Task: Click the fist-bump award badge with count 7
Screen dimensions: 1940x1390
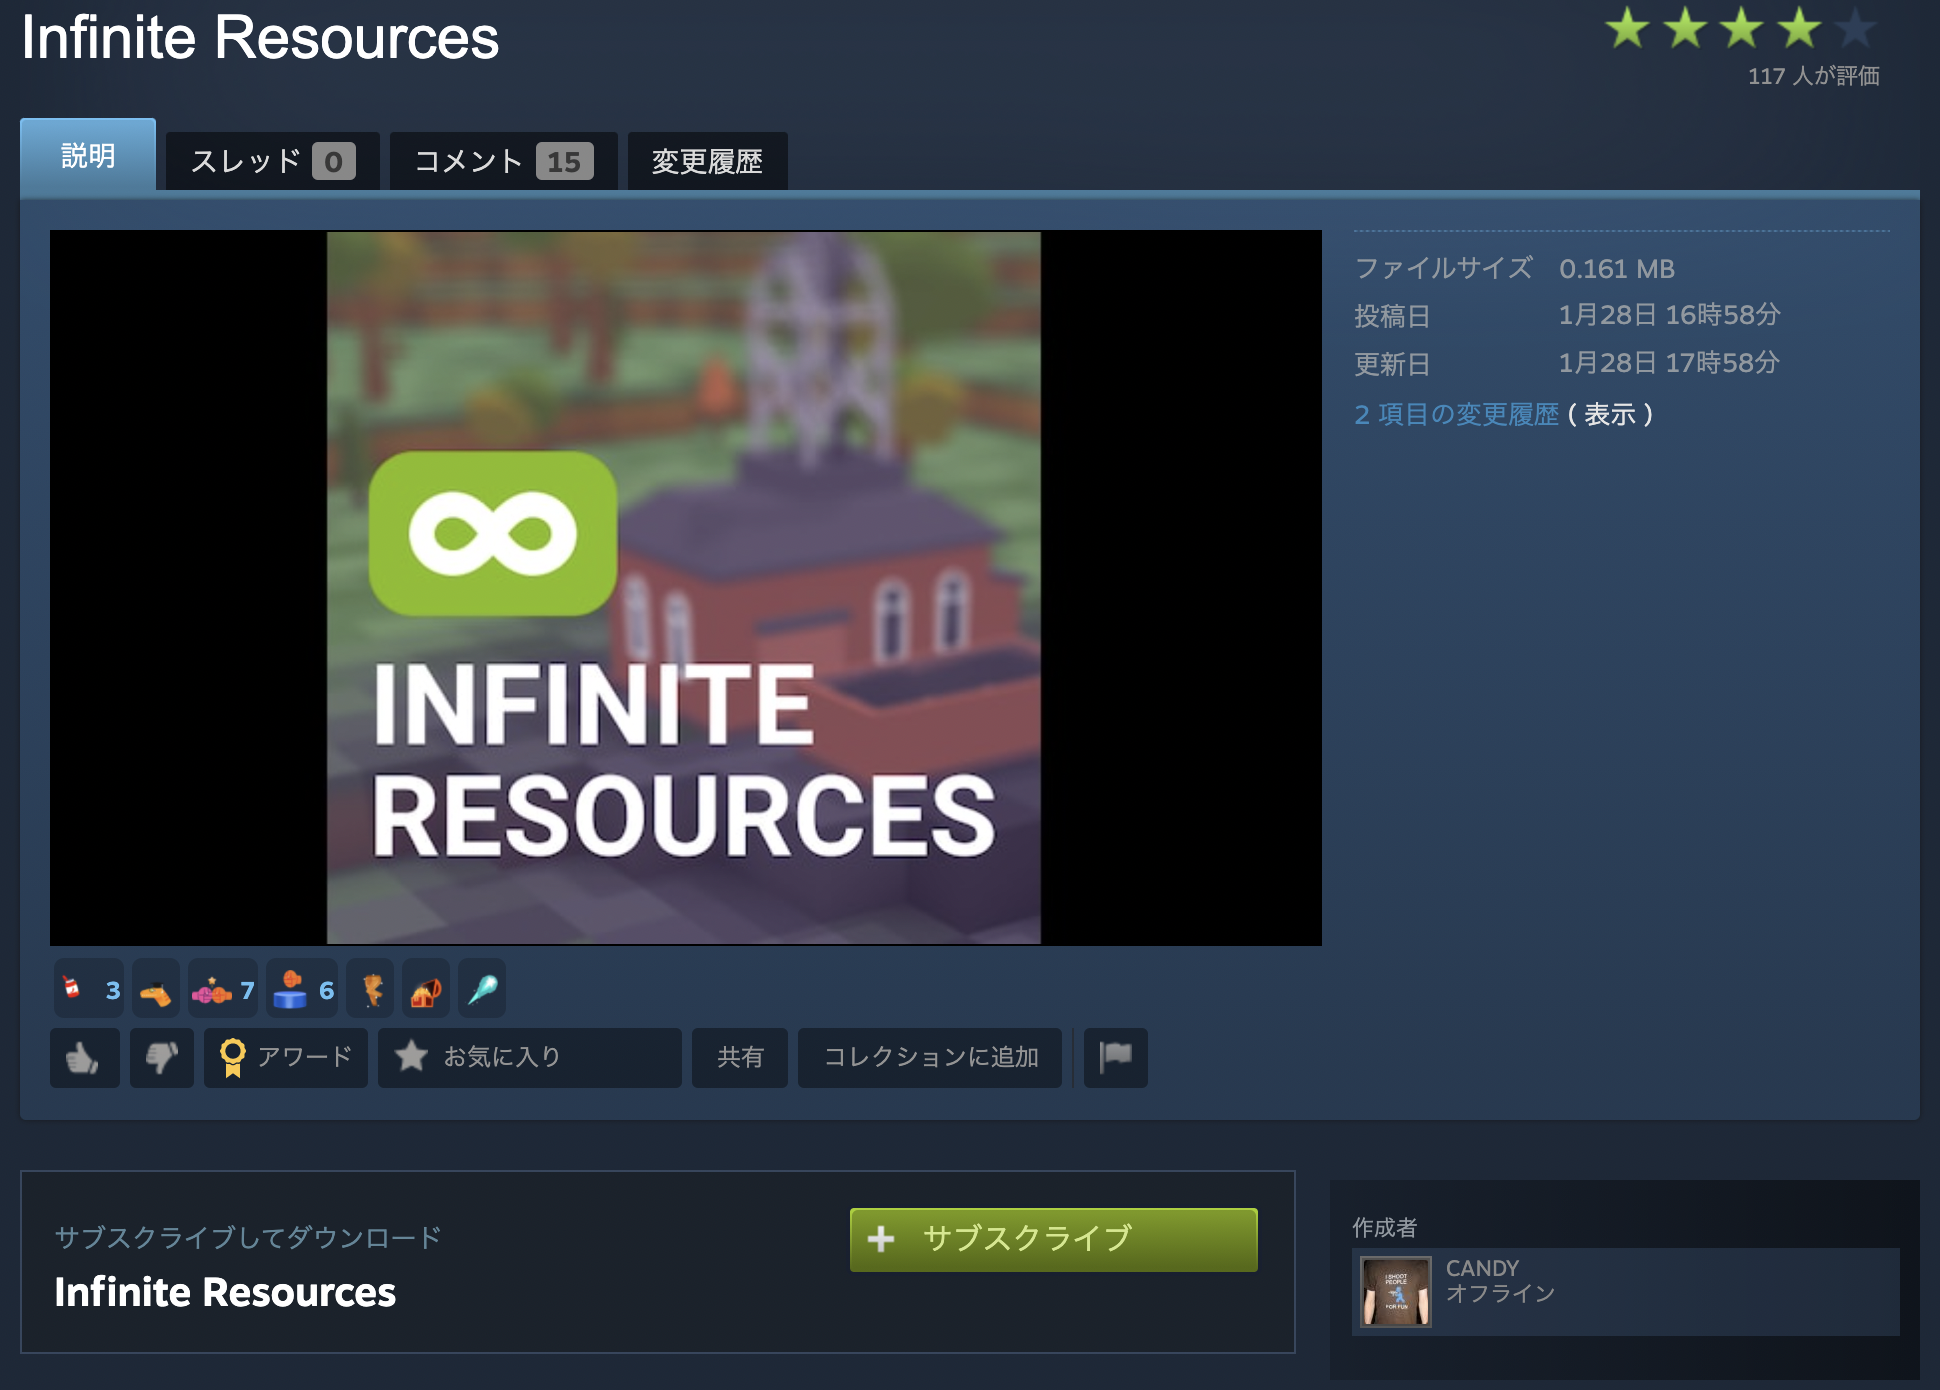Action: pyautogui.click(x=223, y=990)
